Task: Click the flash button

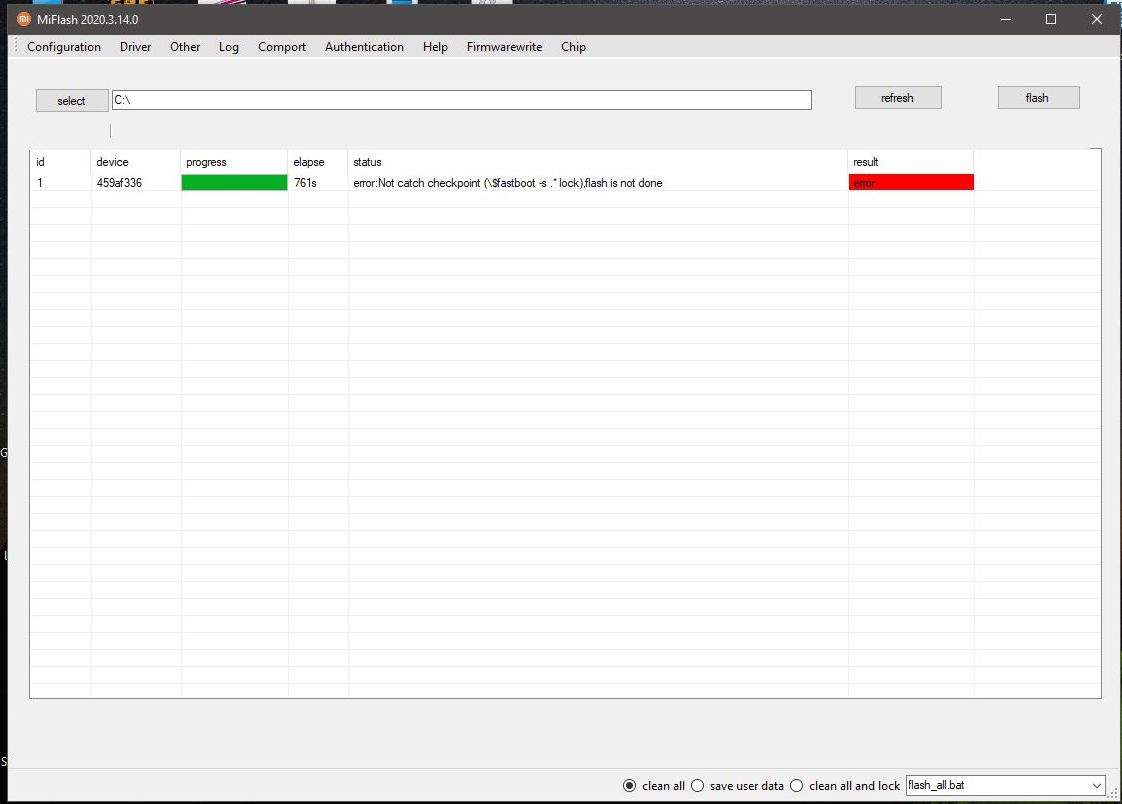Action: 1038,98
